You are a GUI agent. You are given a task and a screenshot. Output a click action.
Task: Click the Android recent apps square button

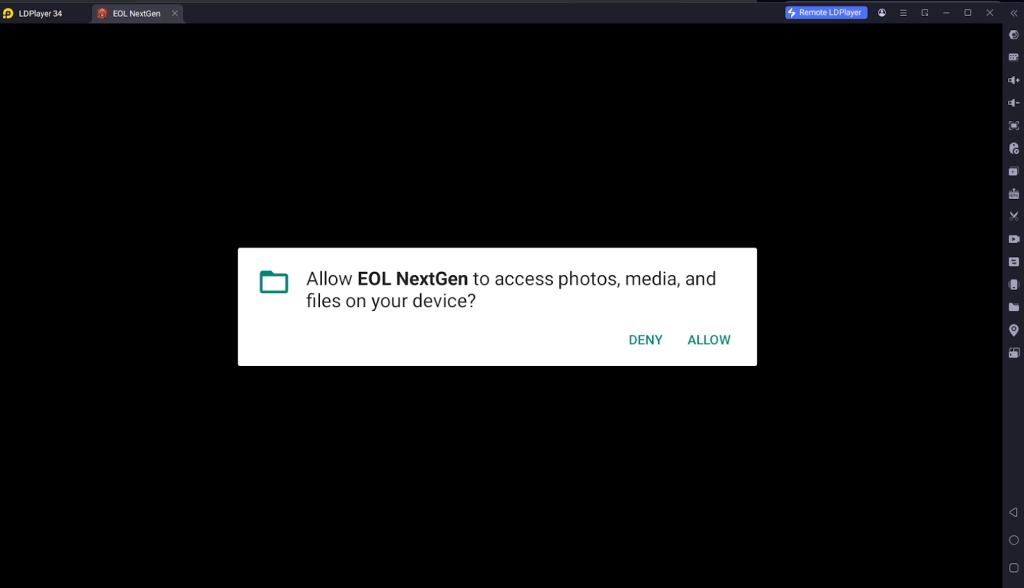click(1014, 568)
